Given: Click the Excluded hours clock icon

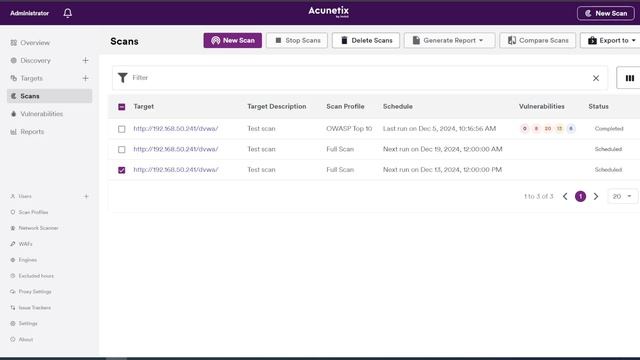Looking at the screenshot, I should click(x=13, y=276).
